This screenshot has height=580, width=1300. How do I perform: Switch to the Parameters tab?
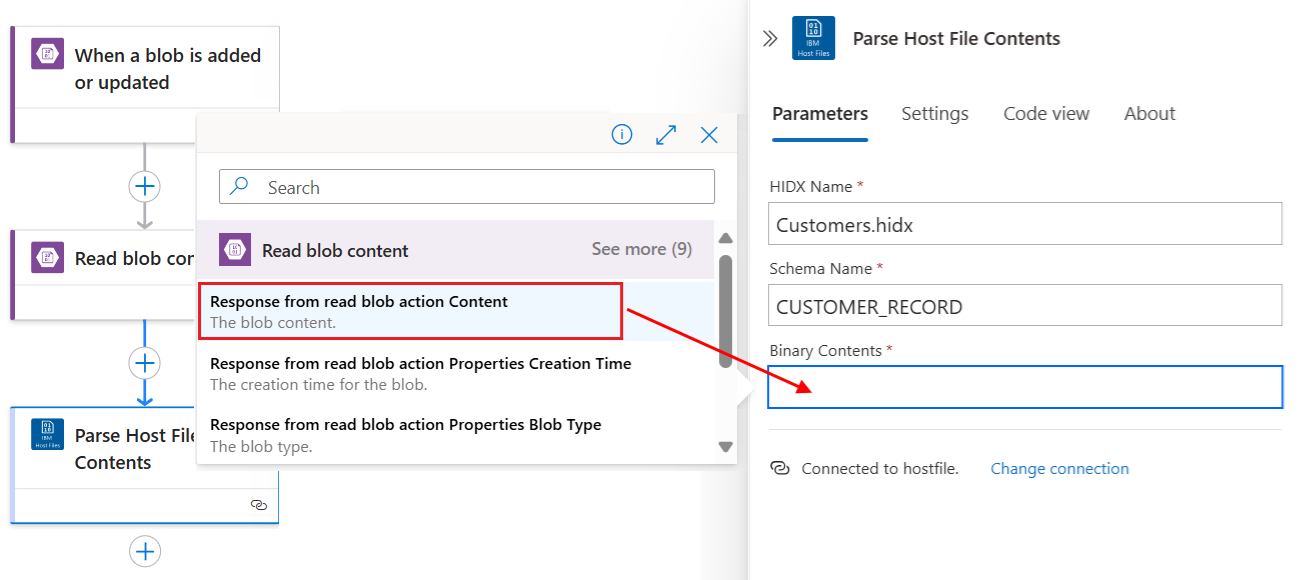click(x=820, y=114)
